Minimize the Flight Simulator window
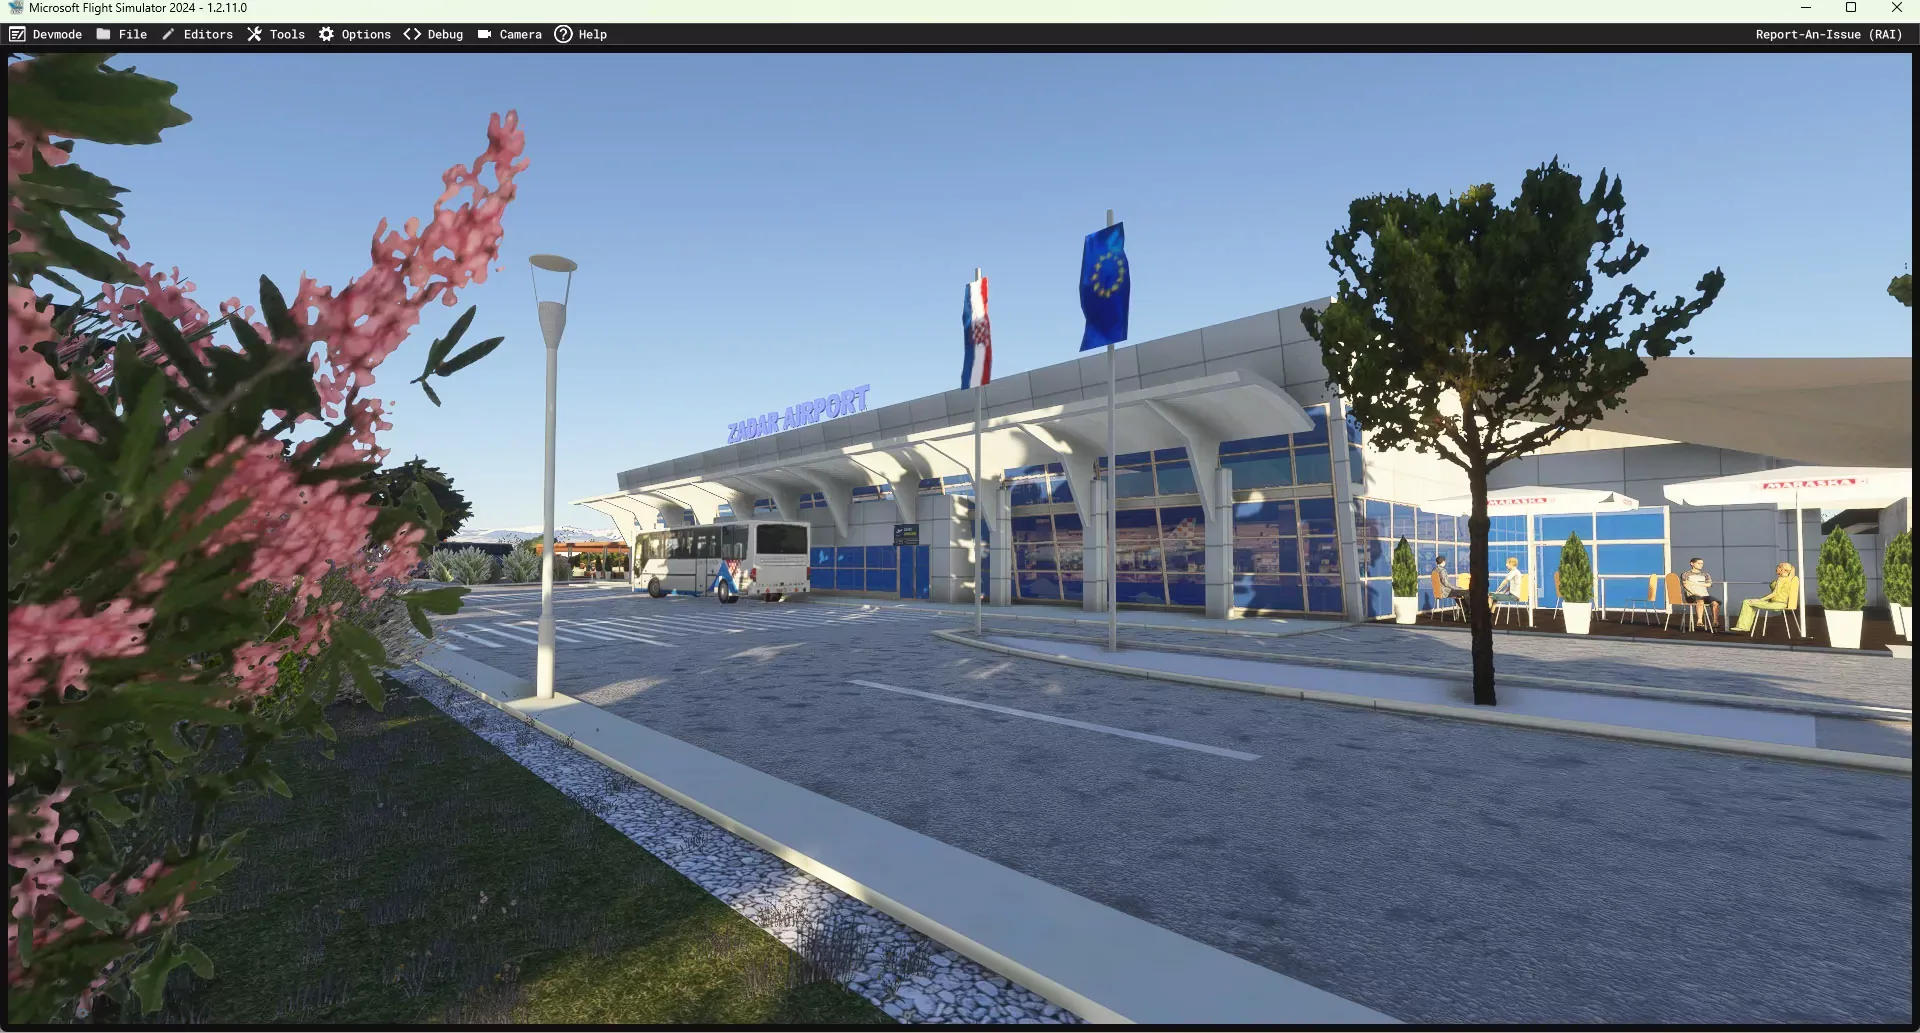Image resolution: width=1920 pixels, height=1033 pixels. point(1806,8)
